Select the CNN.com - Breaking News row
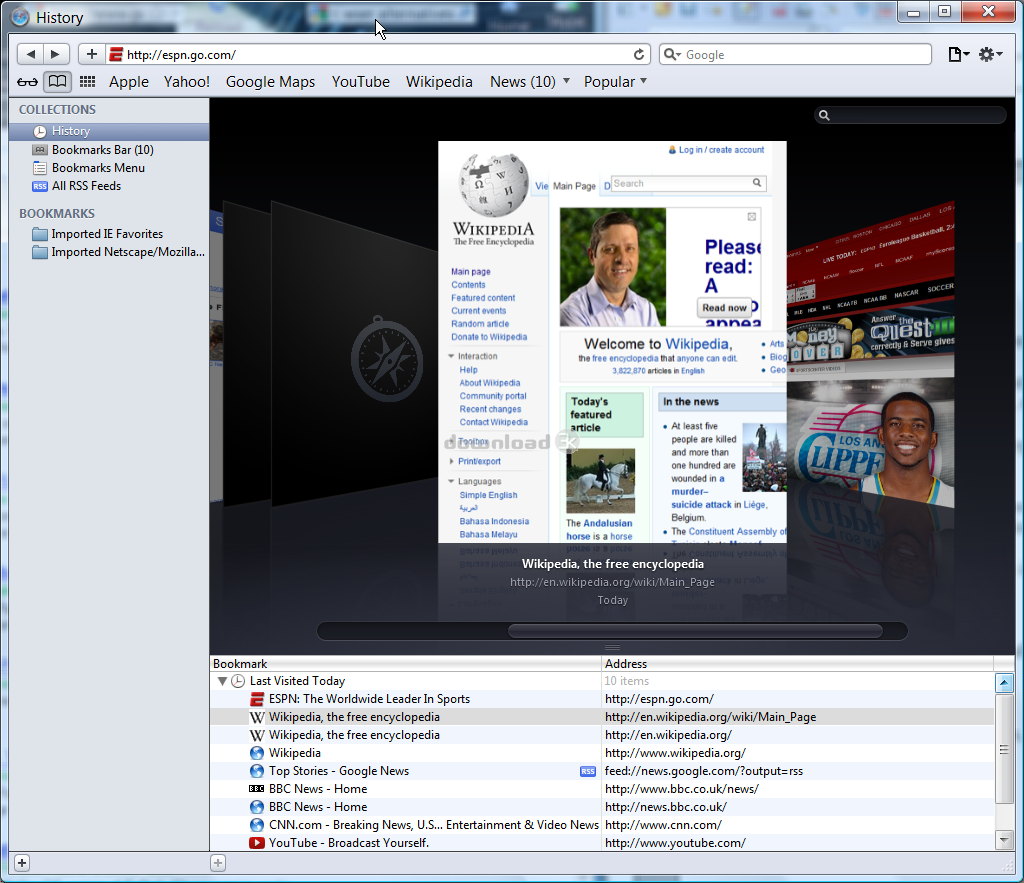1024x883 pixels. coord(601,825)
